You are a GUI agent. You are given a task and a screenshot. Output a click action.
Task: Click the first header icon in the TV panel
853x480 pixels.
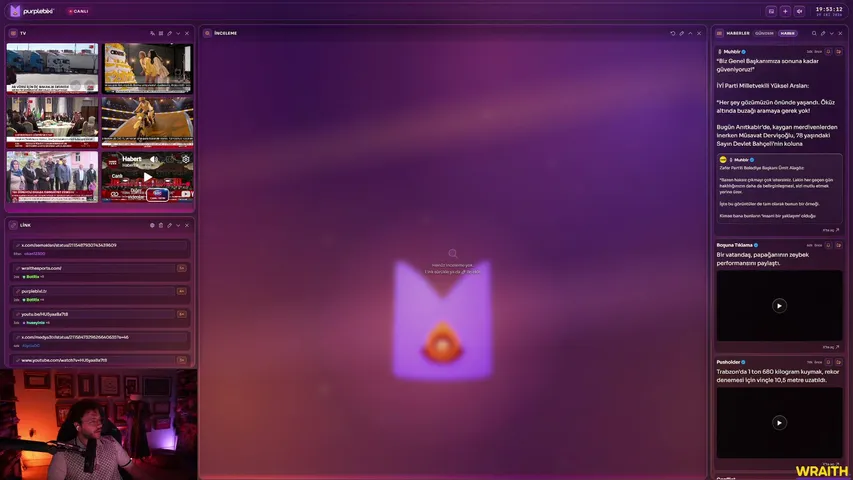152,33
